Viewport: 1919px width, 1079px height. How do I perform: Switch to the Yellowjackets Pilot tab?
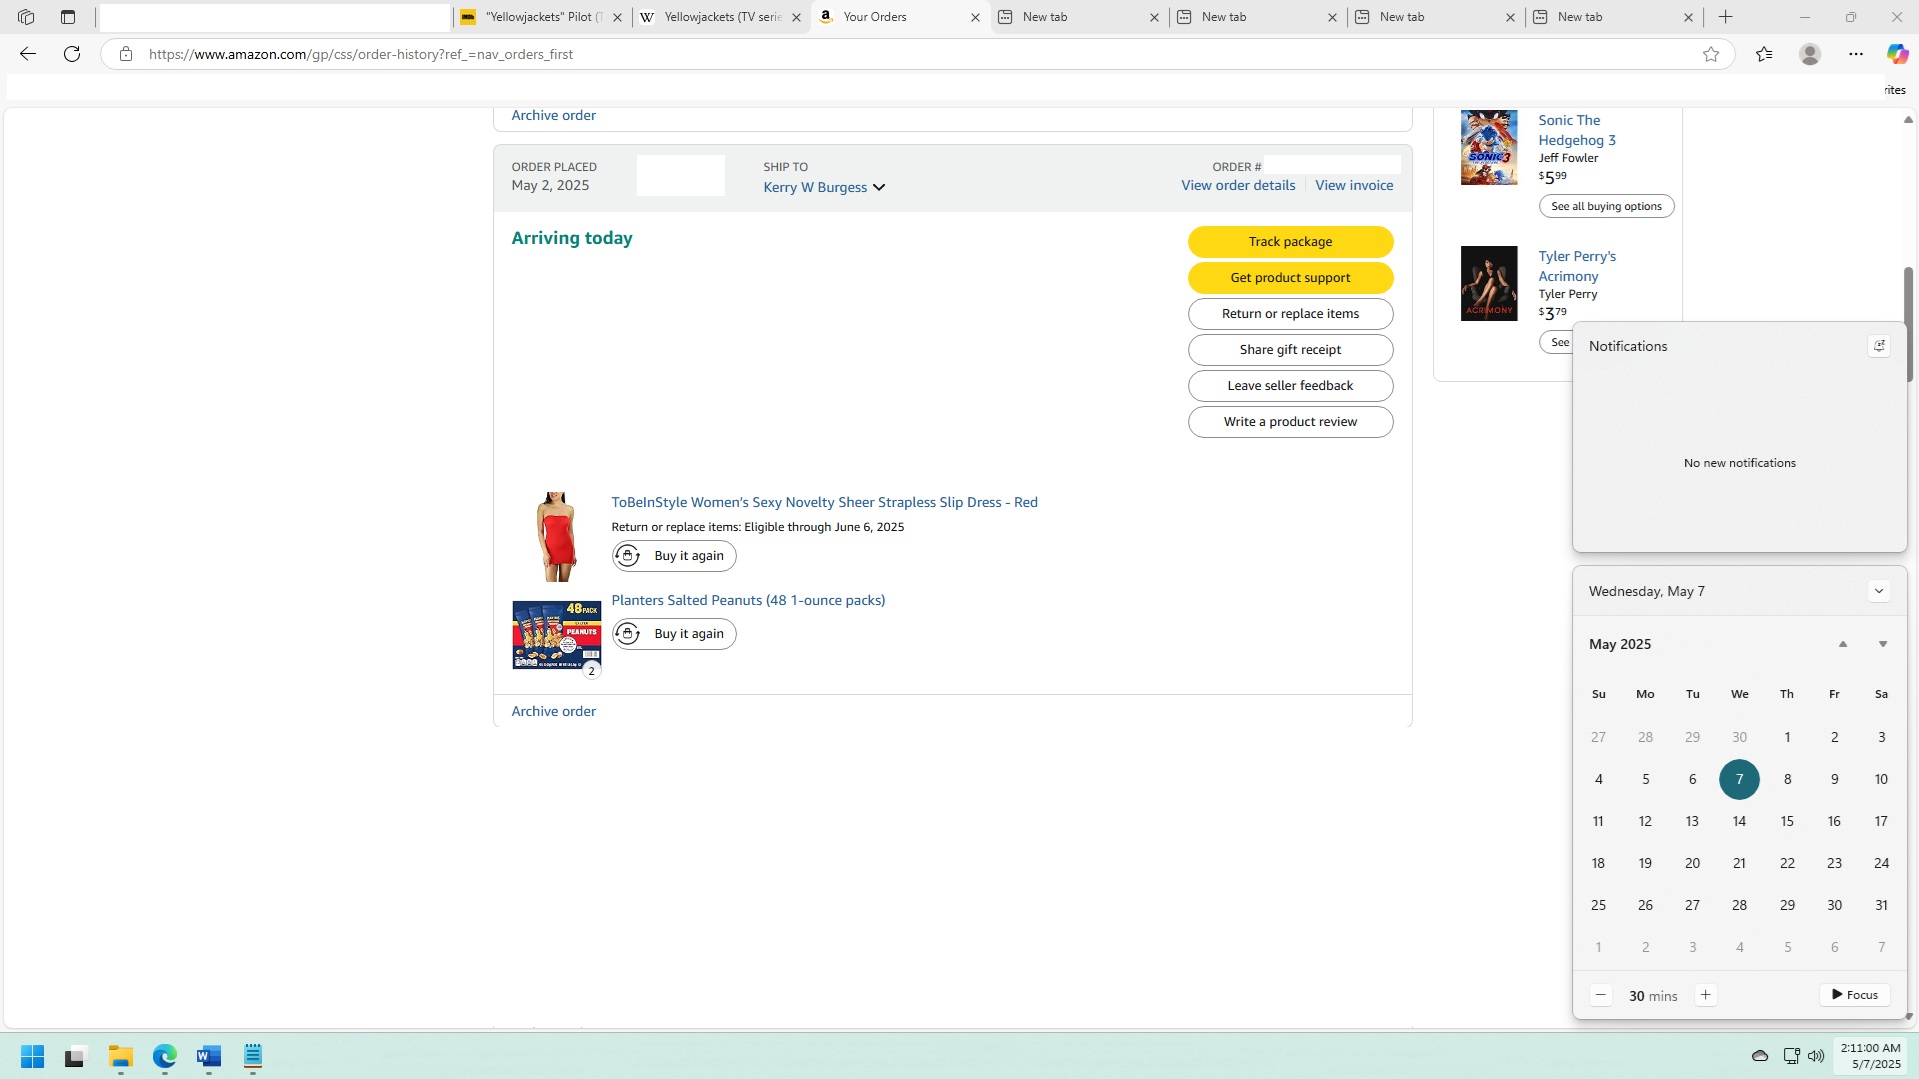pyautogui.click(x=541, y=17)
